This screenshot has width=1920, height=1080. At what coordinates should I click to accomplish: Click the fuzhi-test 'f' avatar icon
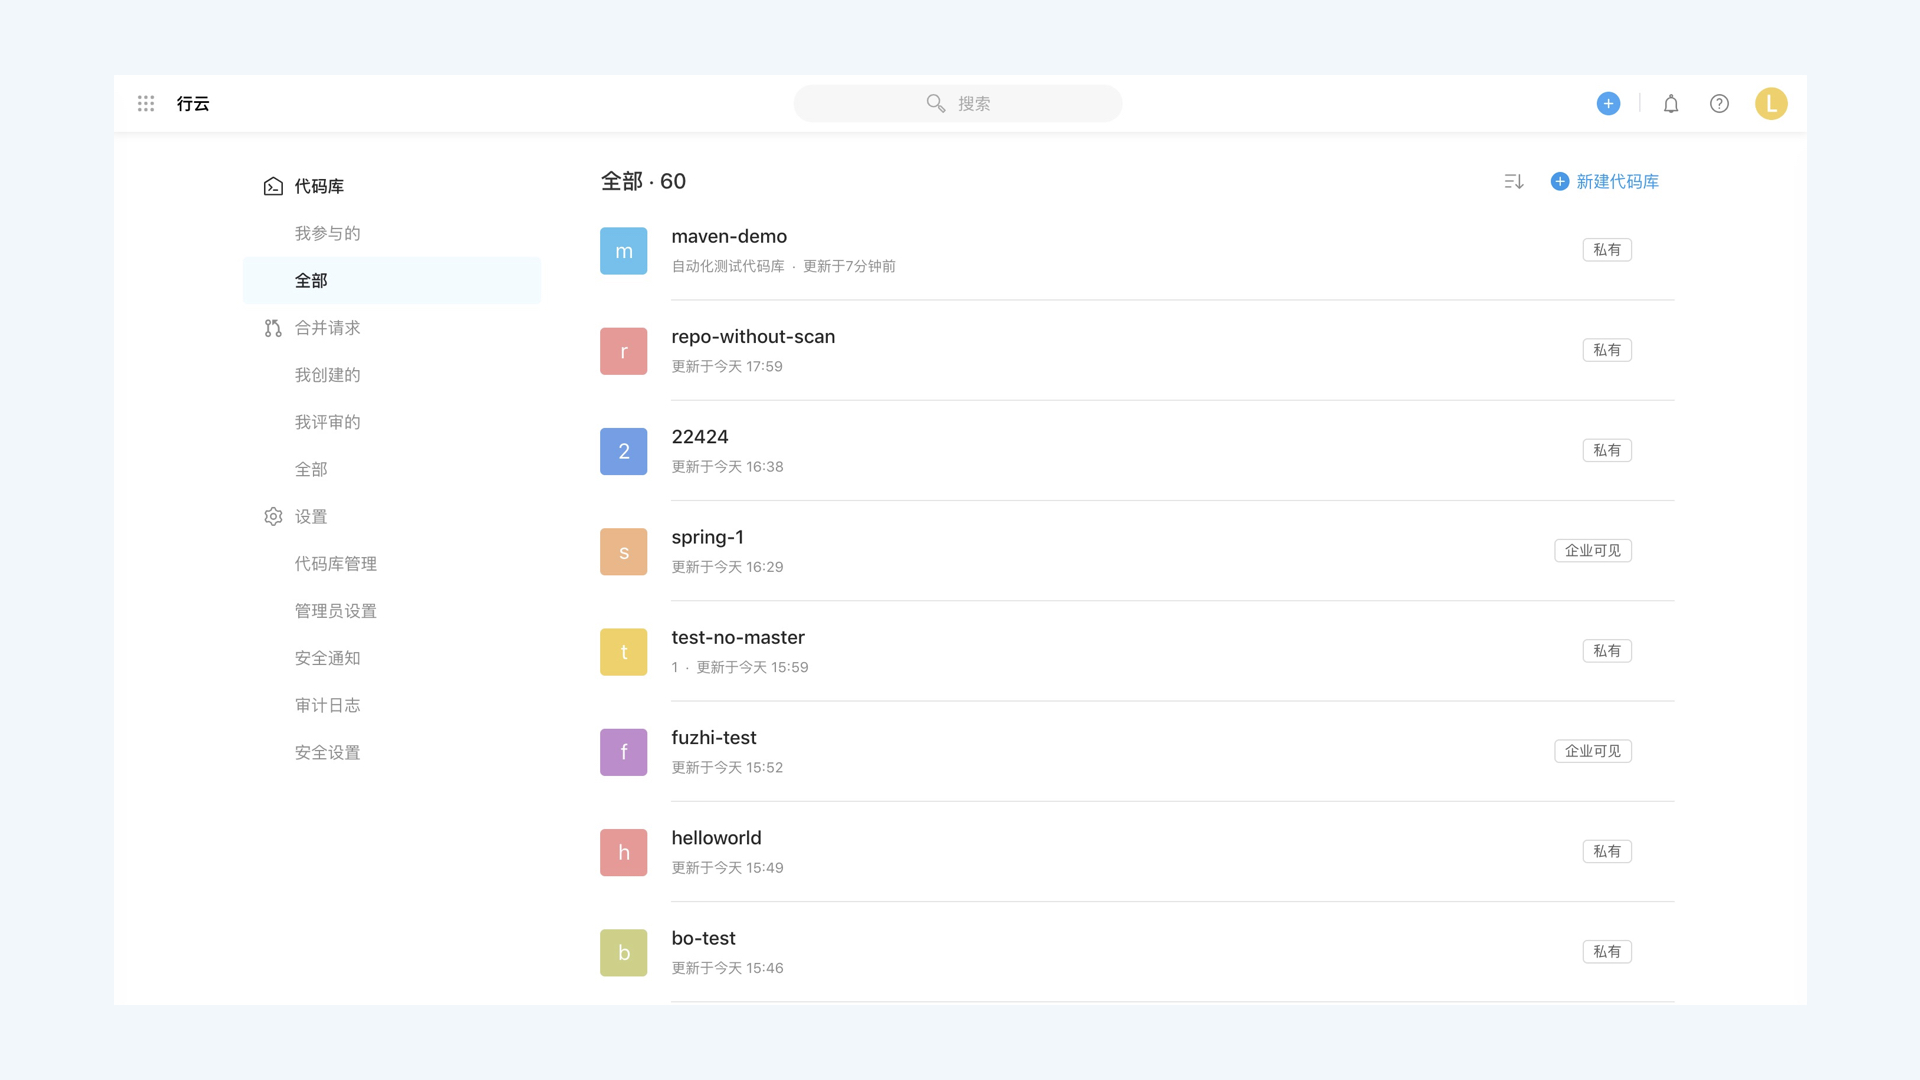624,752
